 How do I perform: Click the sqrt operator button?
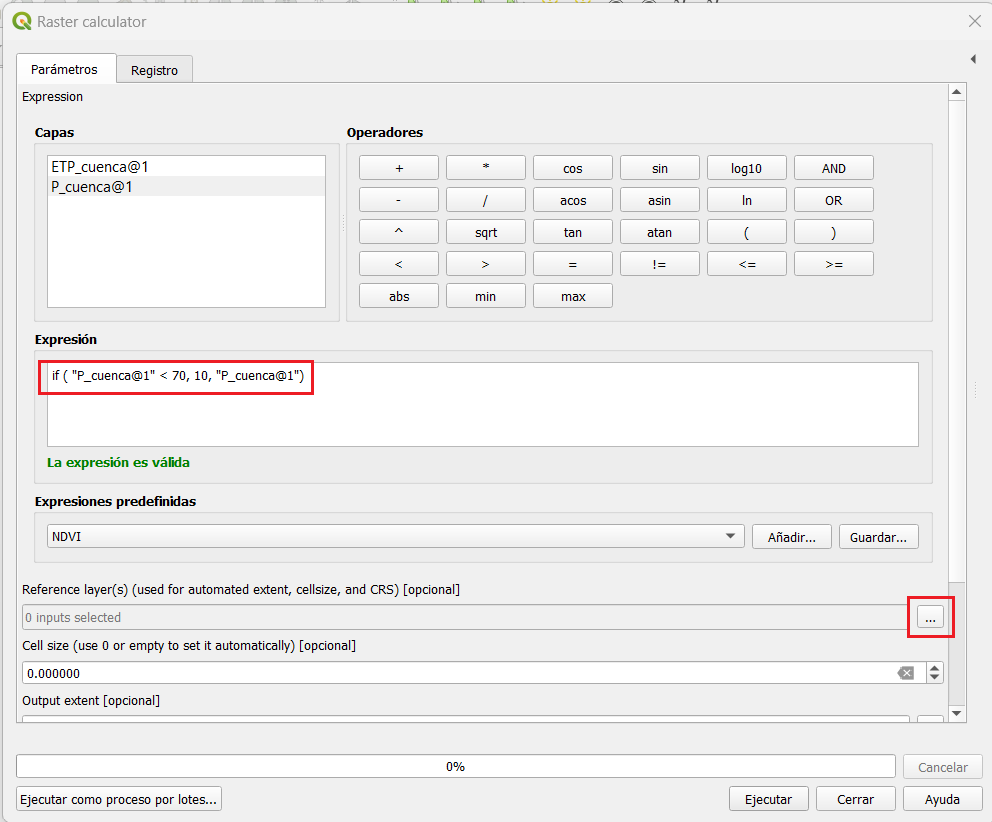coord(485,232)
